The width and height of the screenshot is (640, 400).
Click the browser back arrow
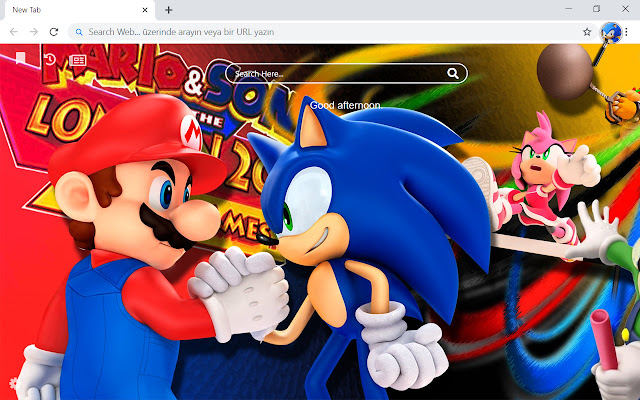click(x=14, y=32)
